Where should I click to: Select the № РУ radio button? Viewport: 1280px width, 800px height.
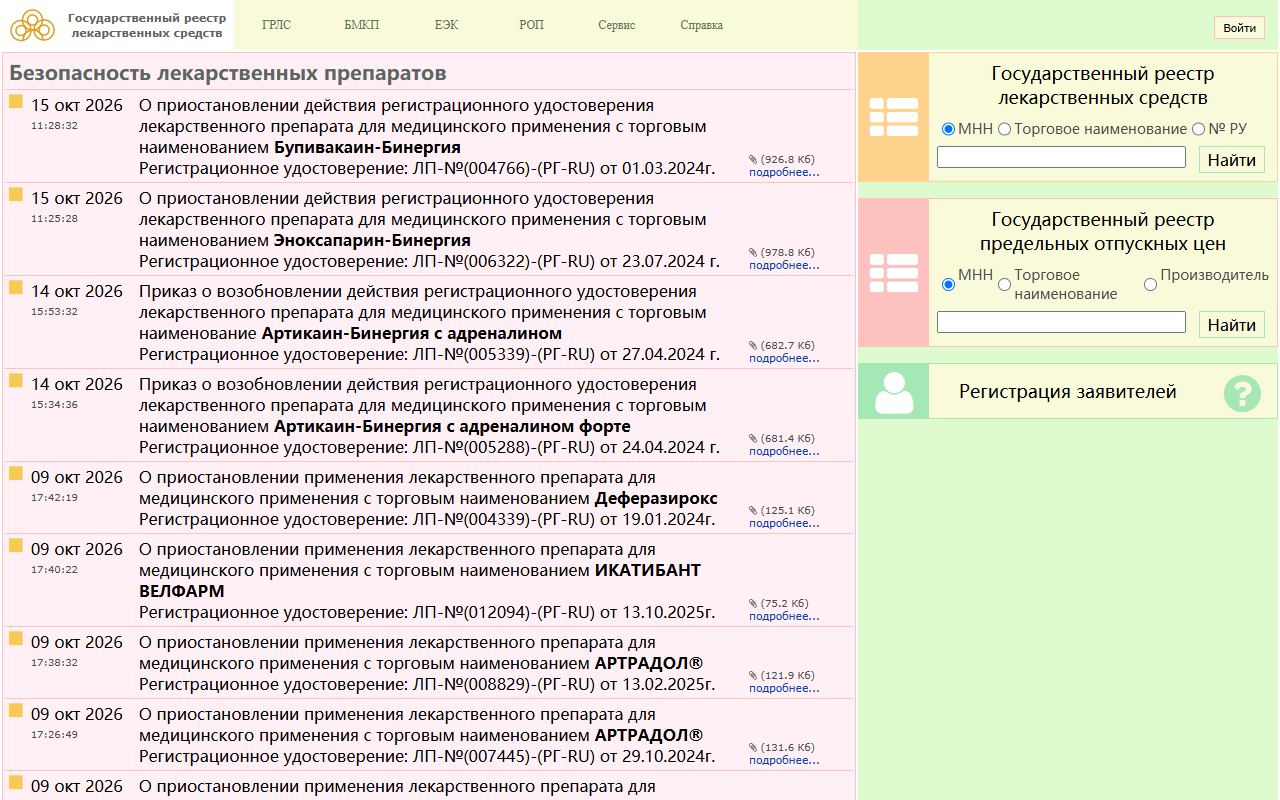pyautogui.click(x=1199, y=129)
